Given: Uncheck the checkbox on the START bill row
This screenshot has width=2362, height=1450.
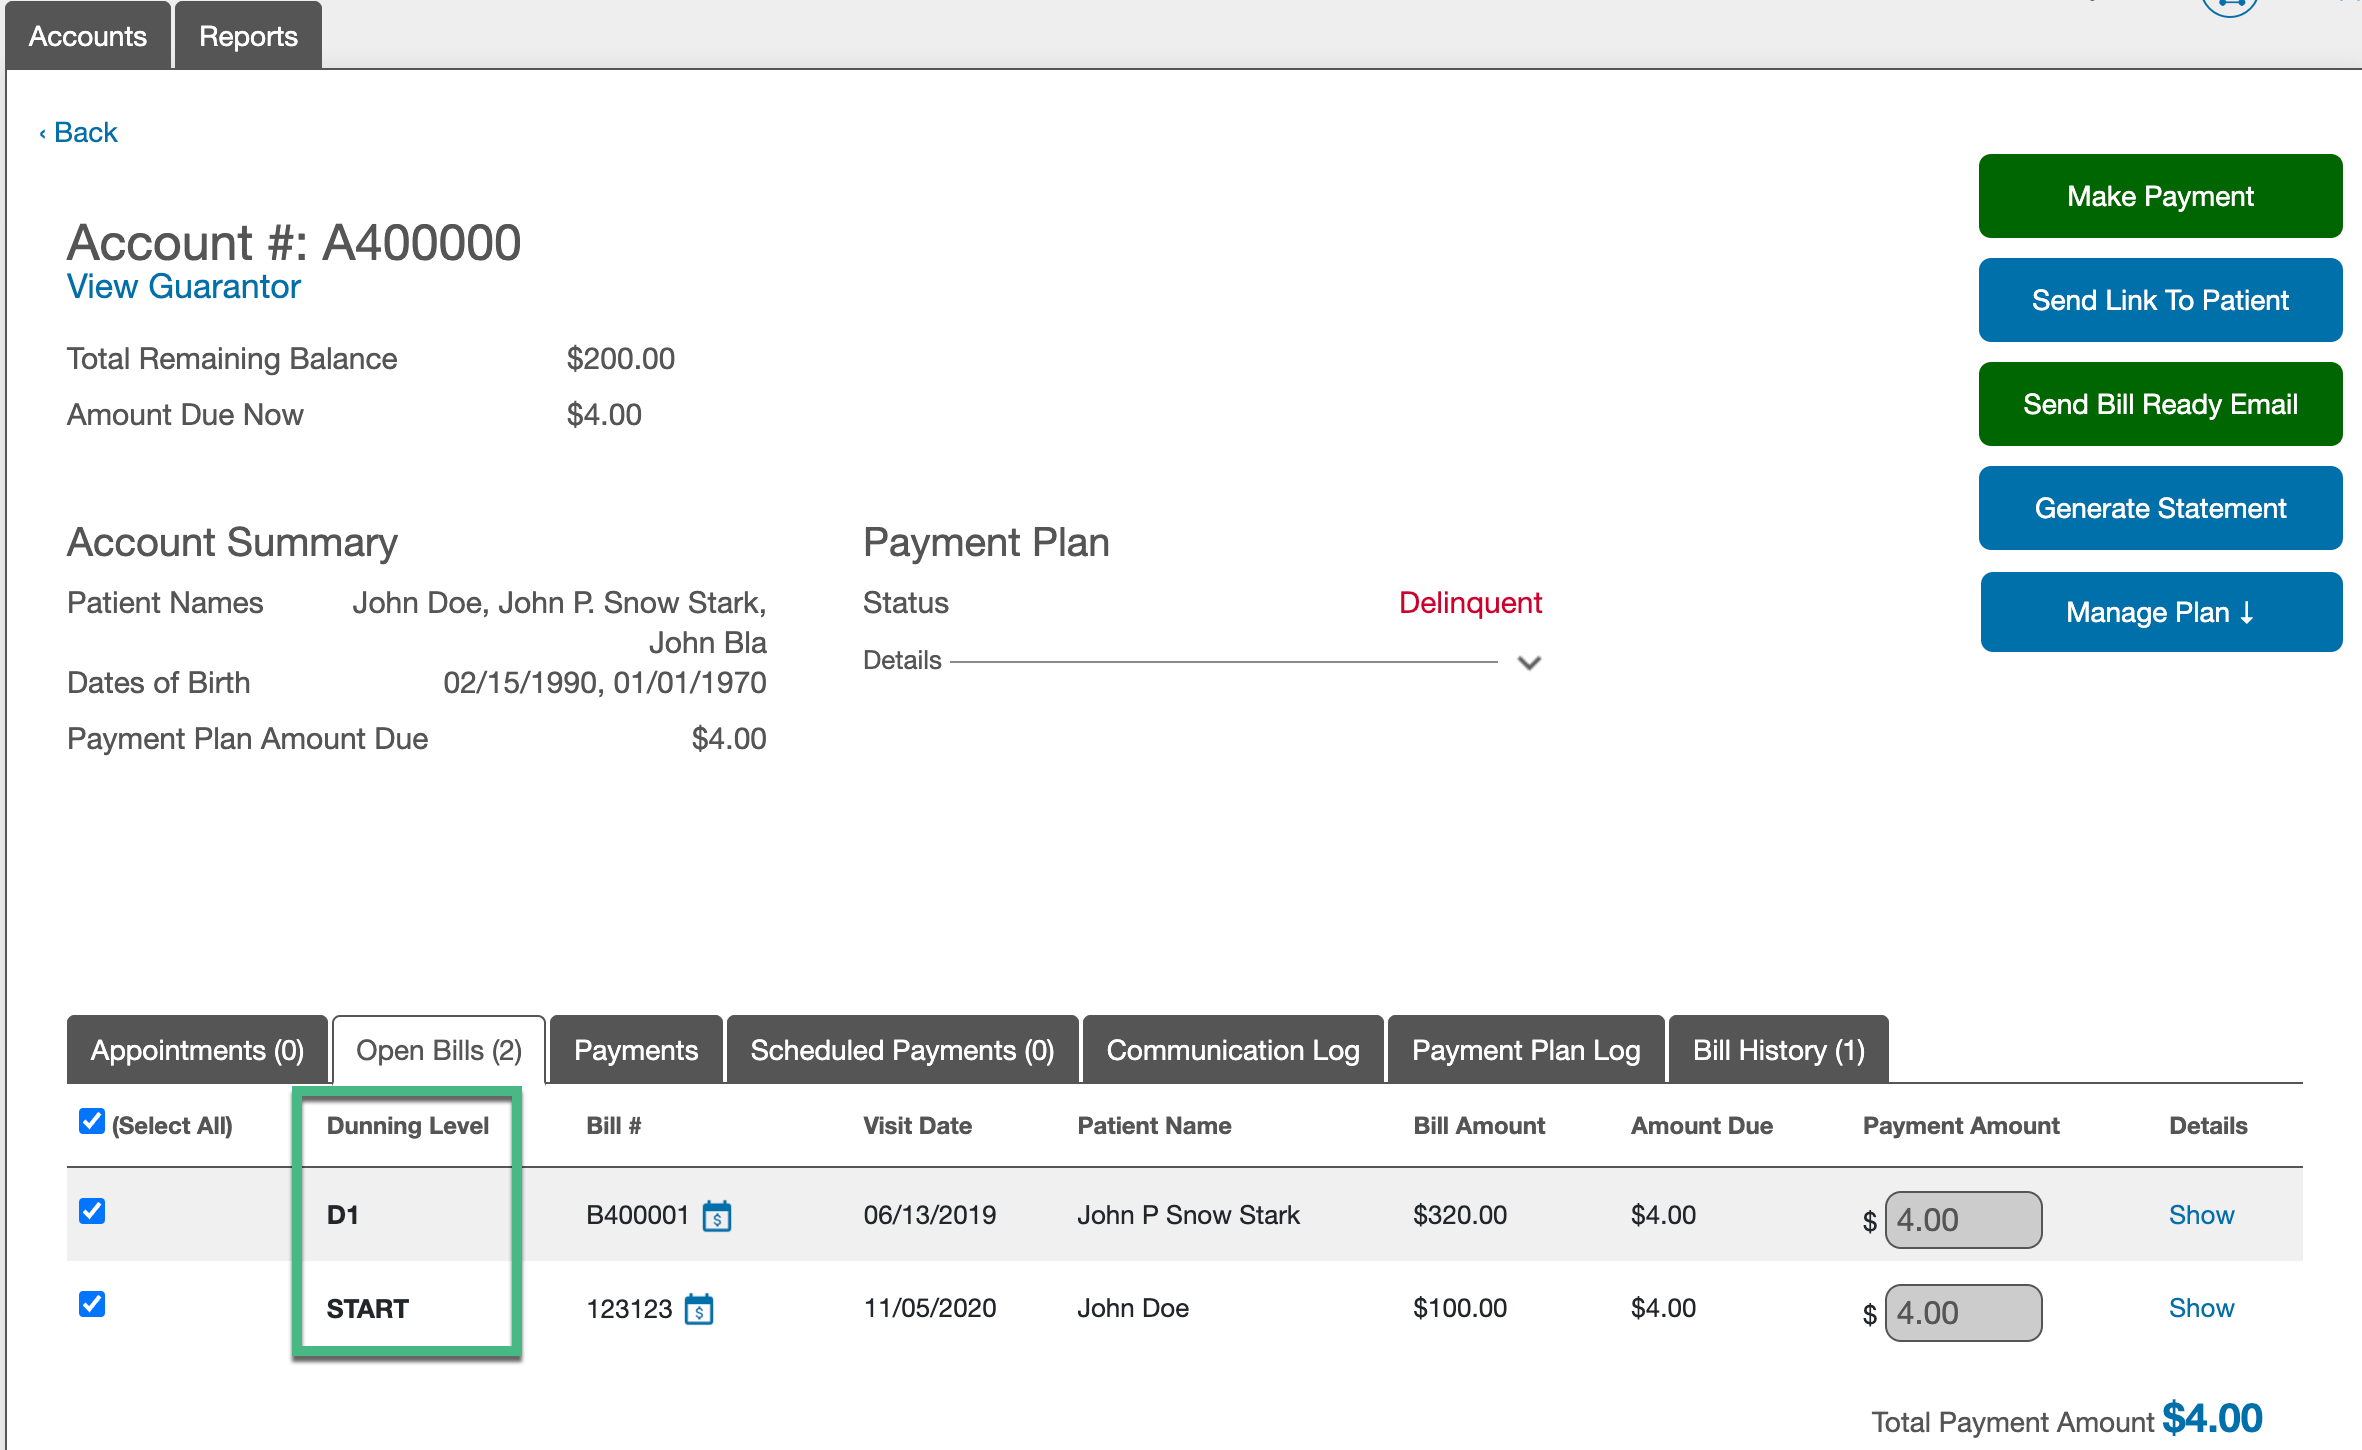Looking at the screenshot, I should [x=91, y=1305].
